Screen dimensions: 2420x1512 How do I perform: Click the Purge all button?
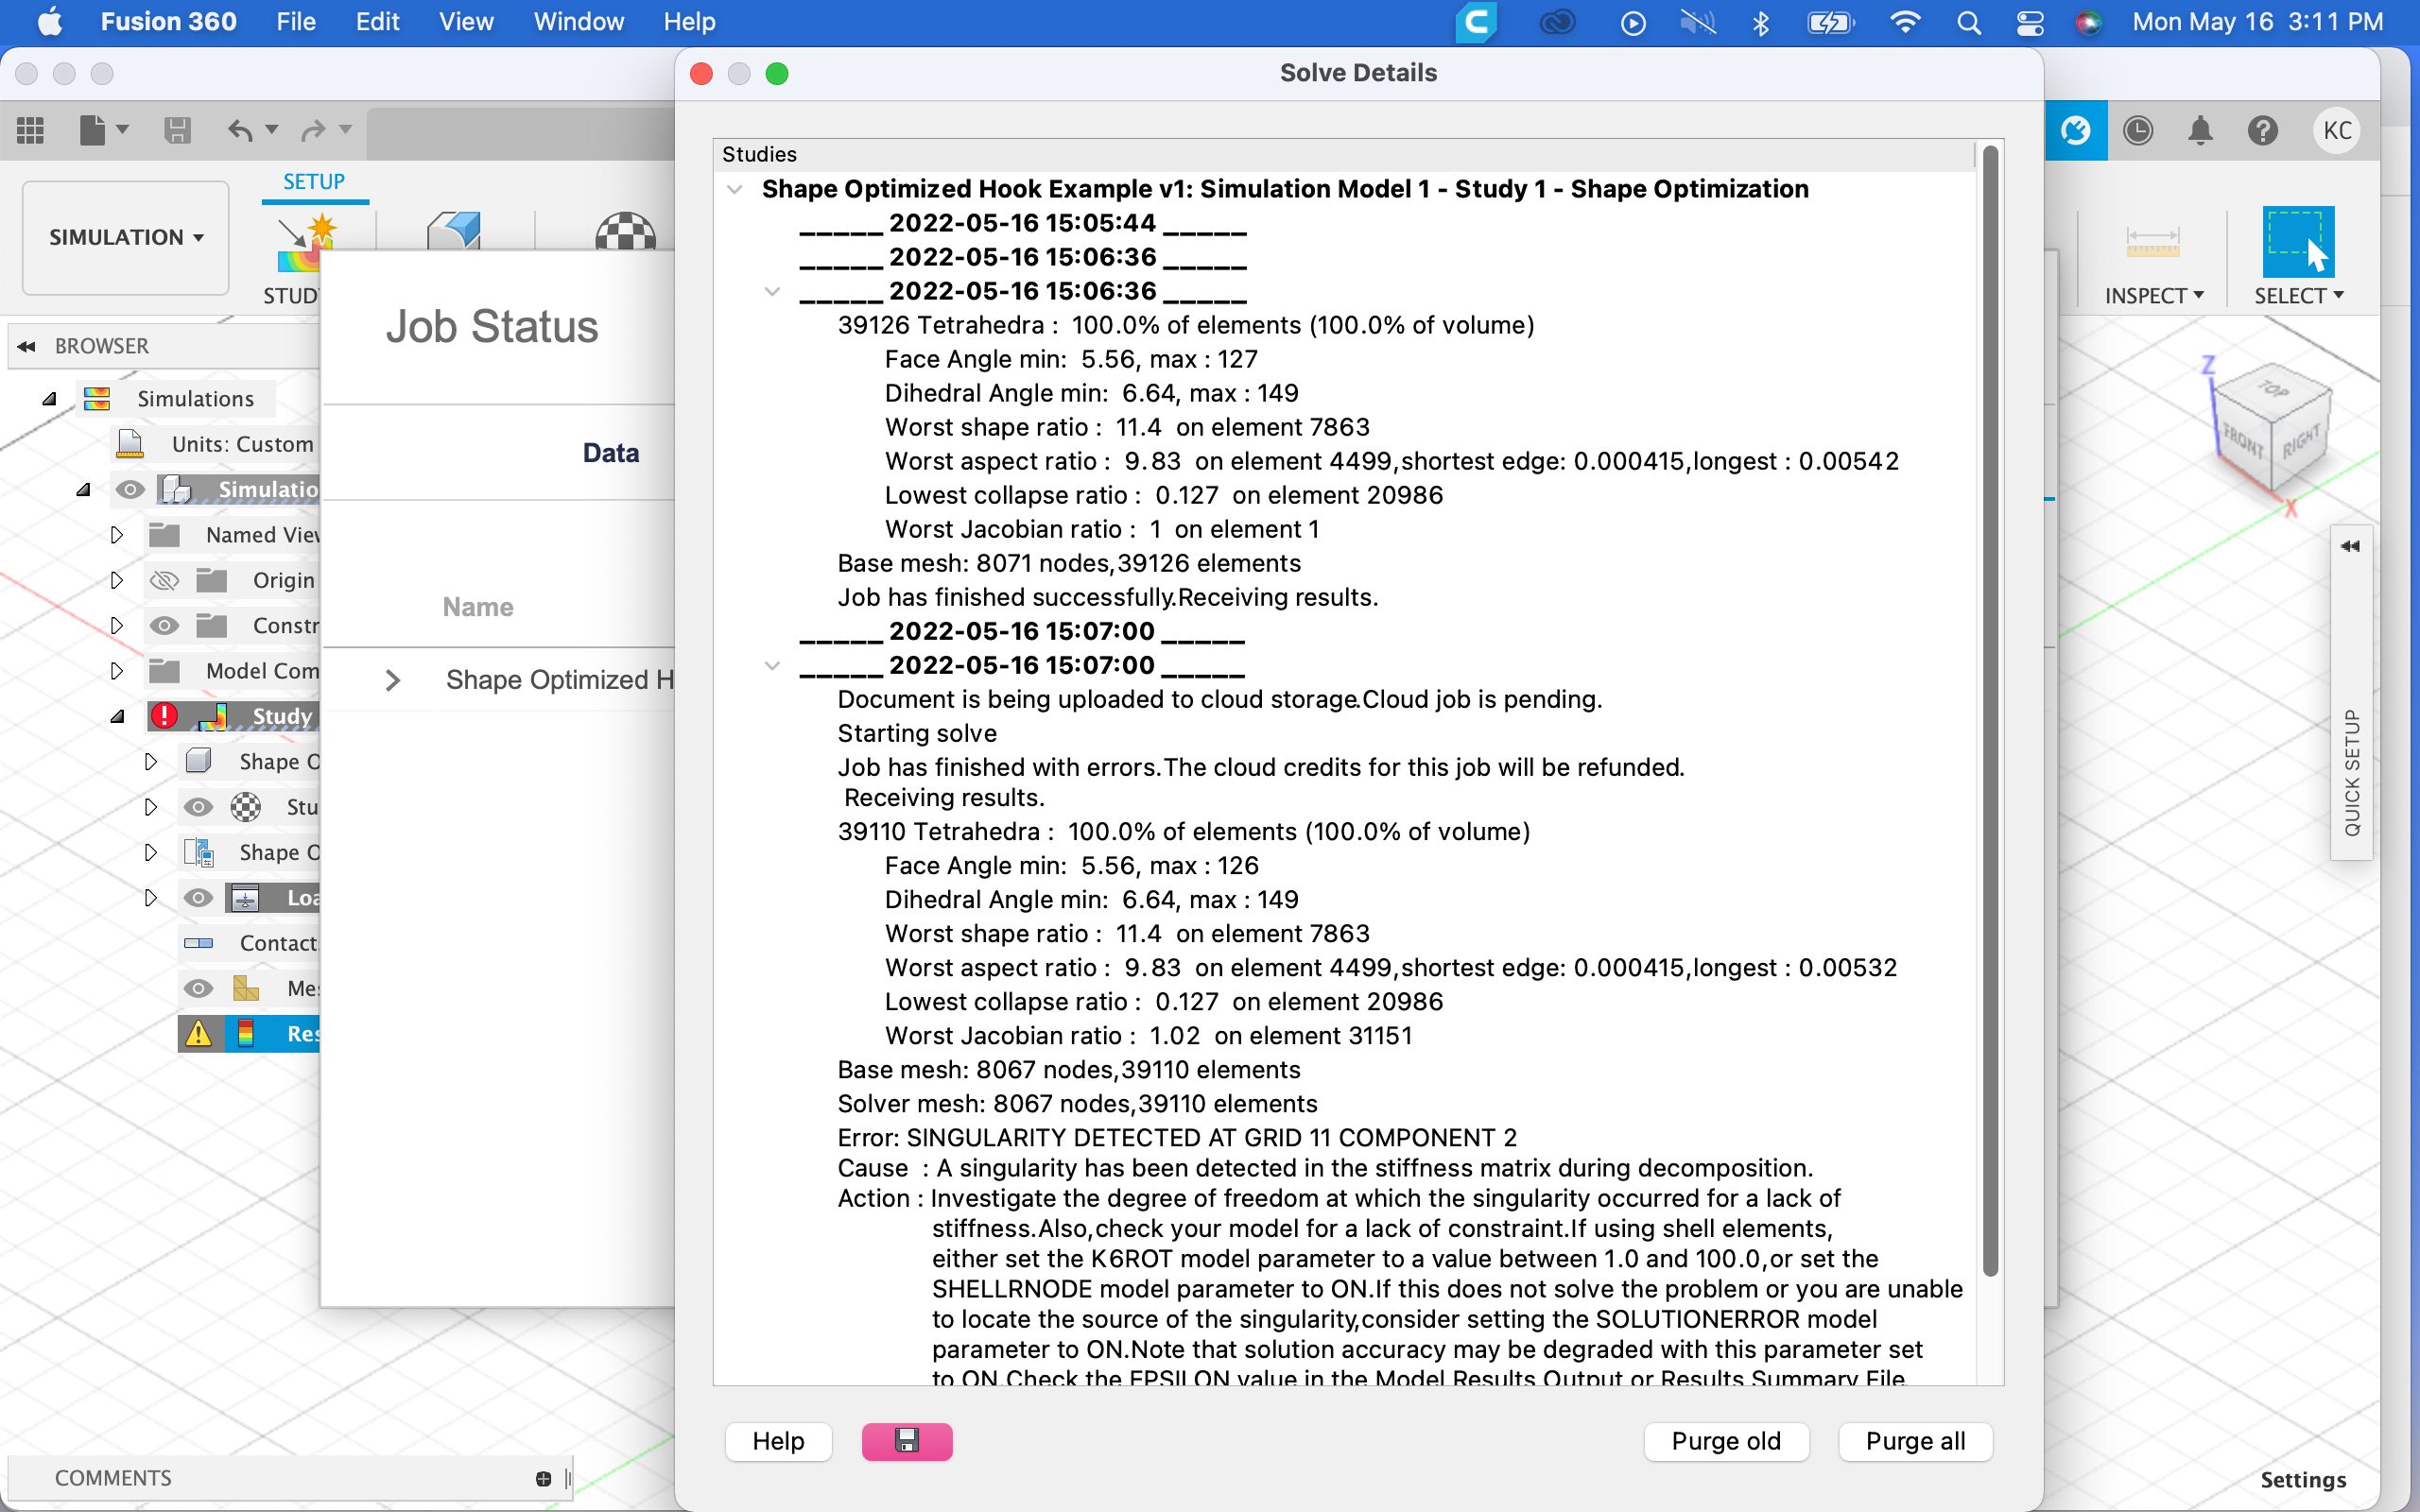tap(1914, 1441)
